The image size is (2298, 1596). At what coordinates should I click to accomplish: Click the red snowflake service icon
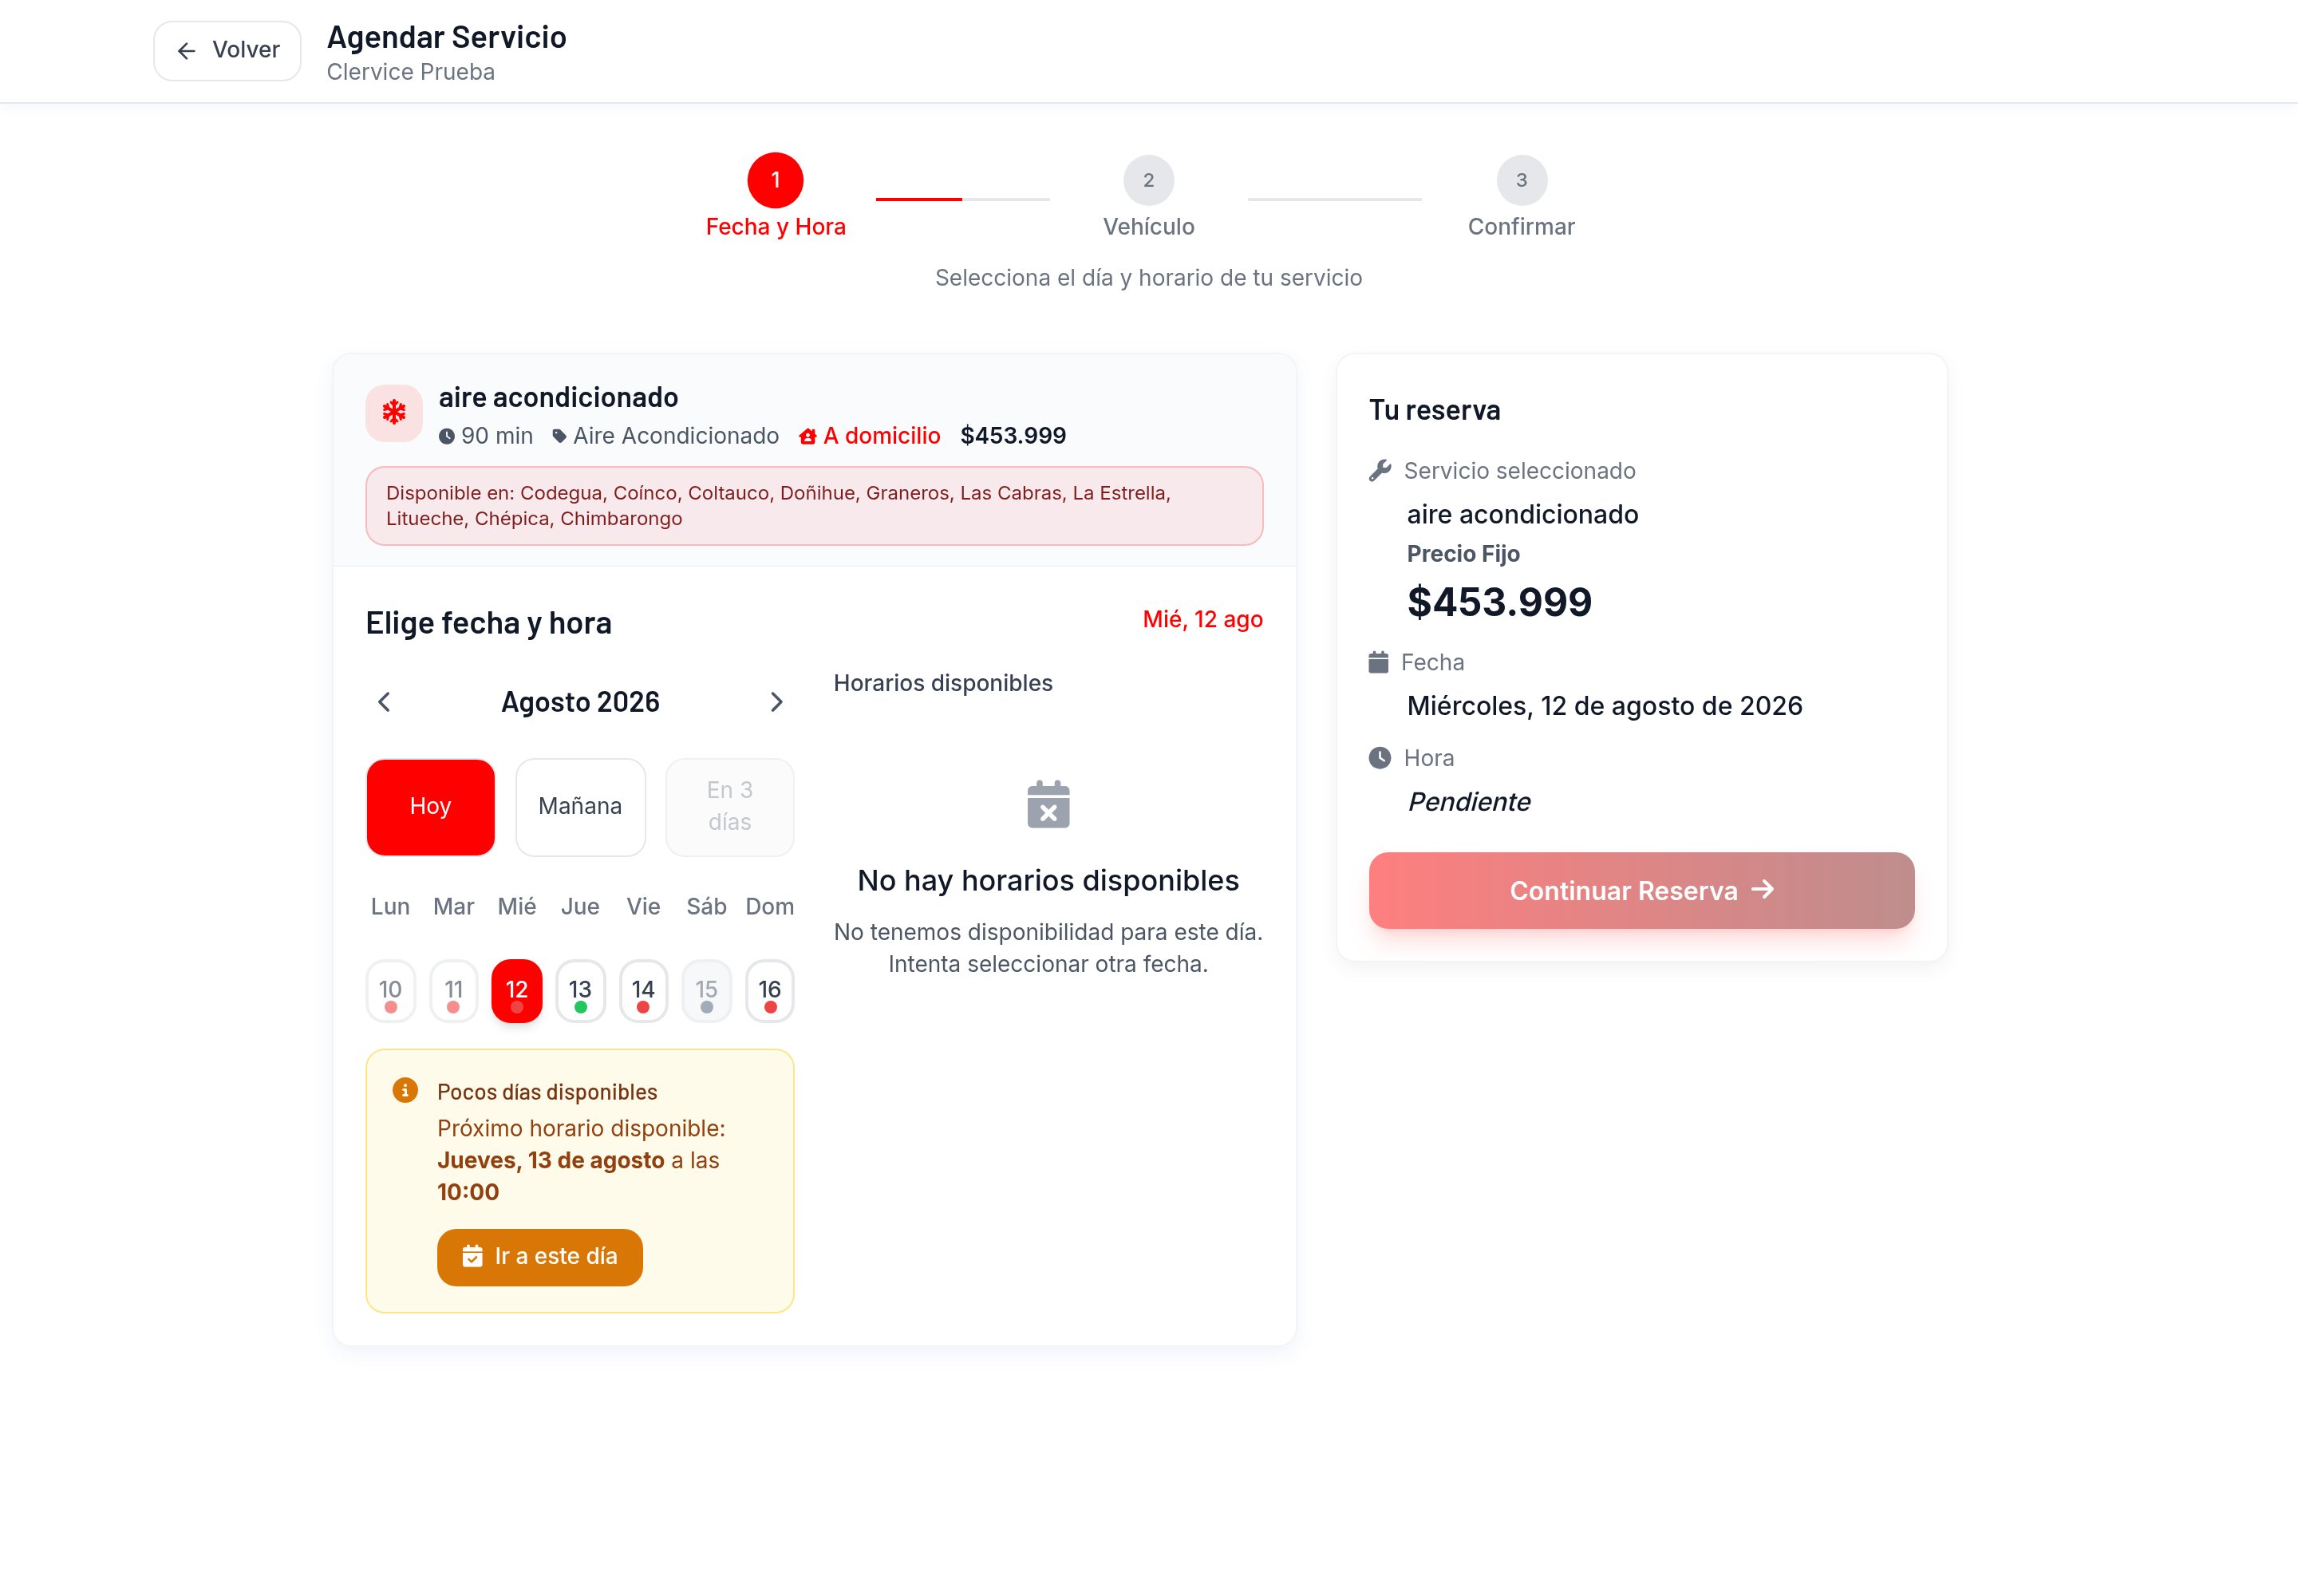point(394,413)
